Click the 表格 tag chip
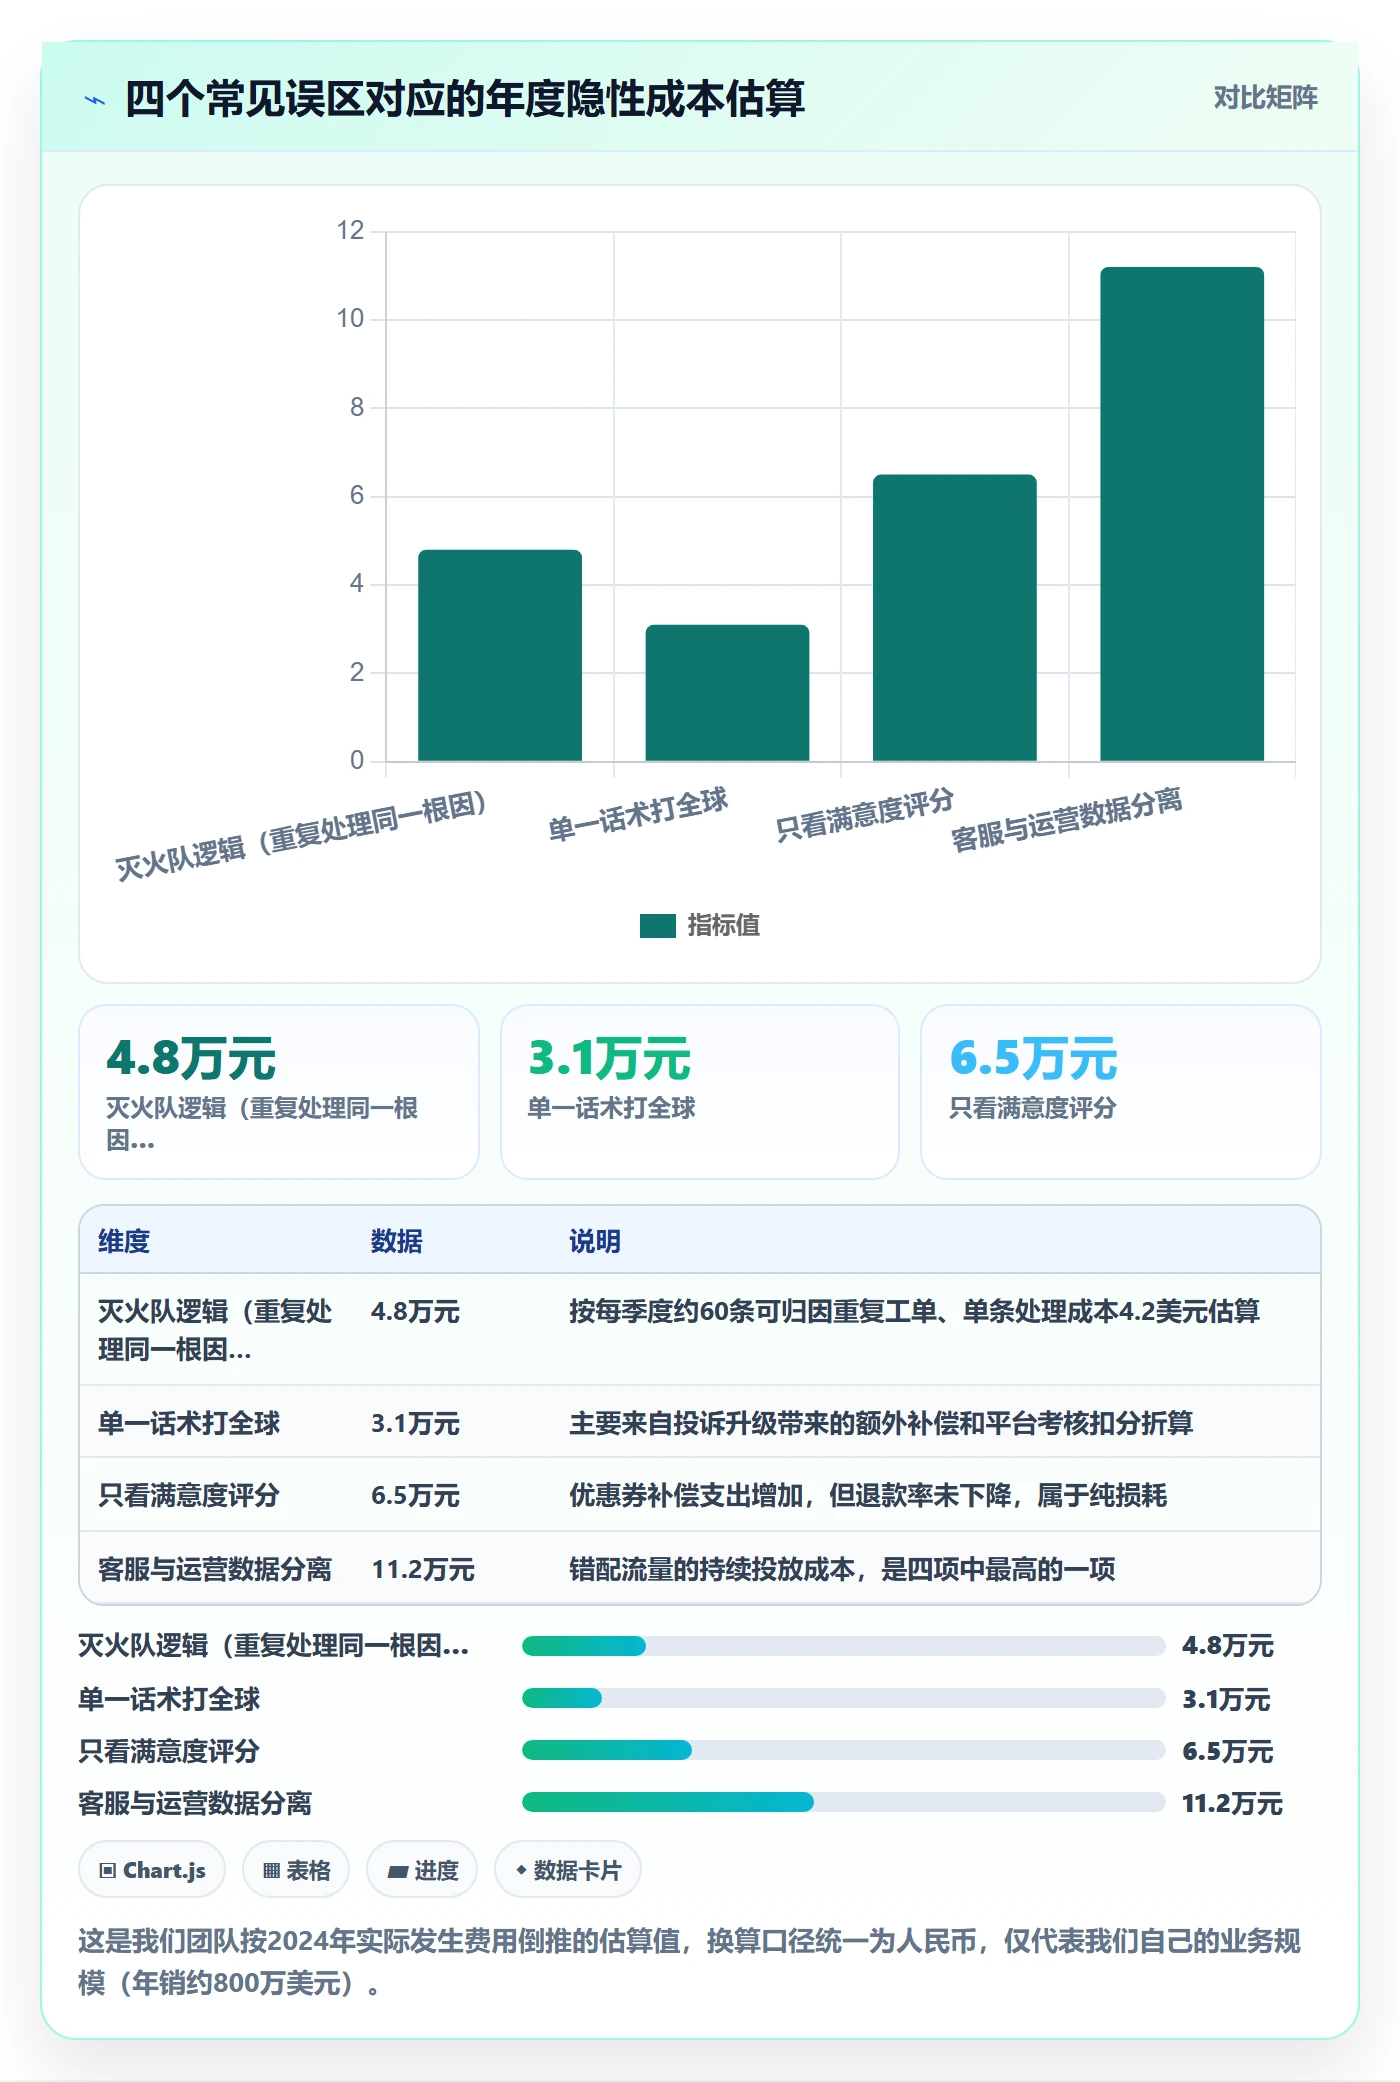The height and width of the screenshot is (2082, 1400). [296, 1869]
